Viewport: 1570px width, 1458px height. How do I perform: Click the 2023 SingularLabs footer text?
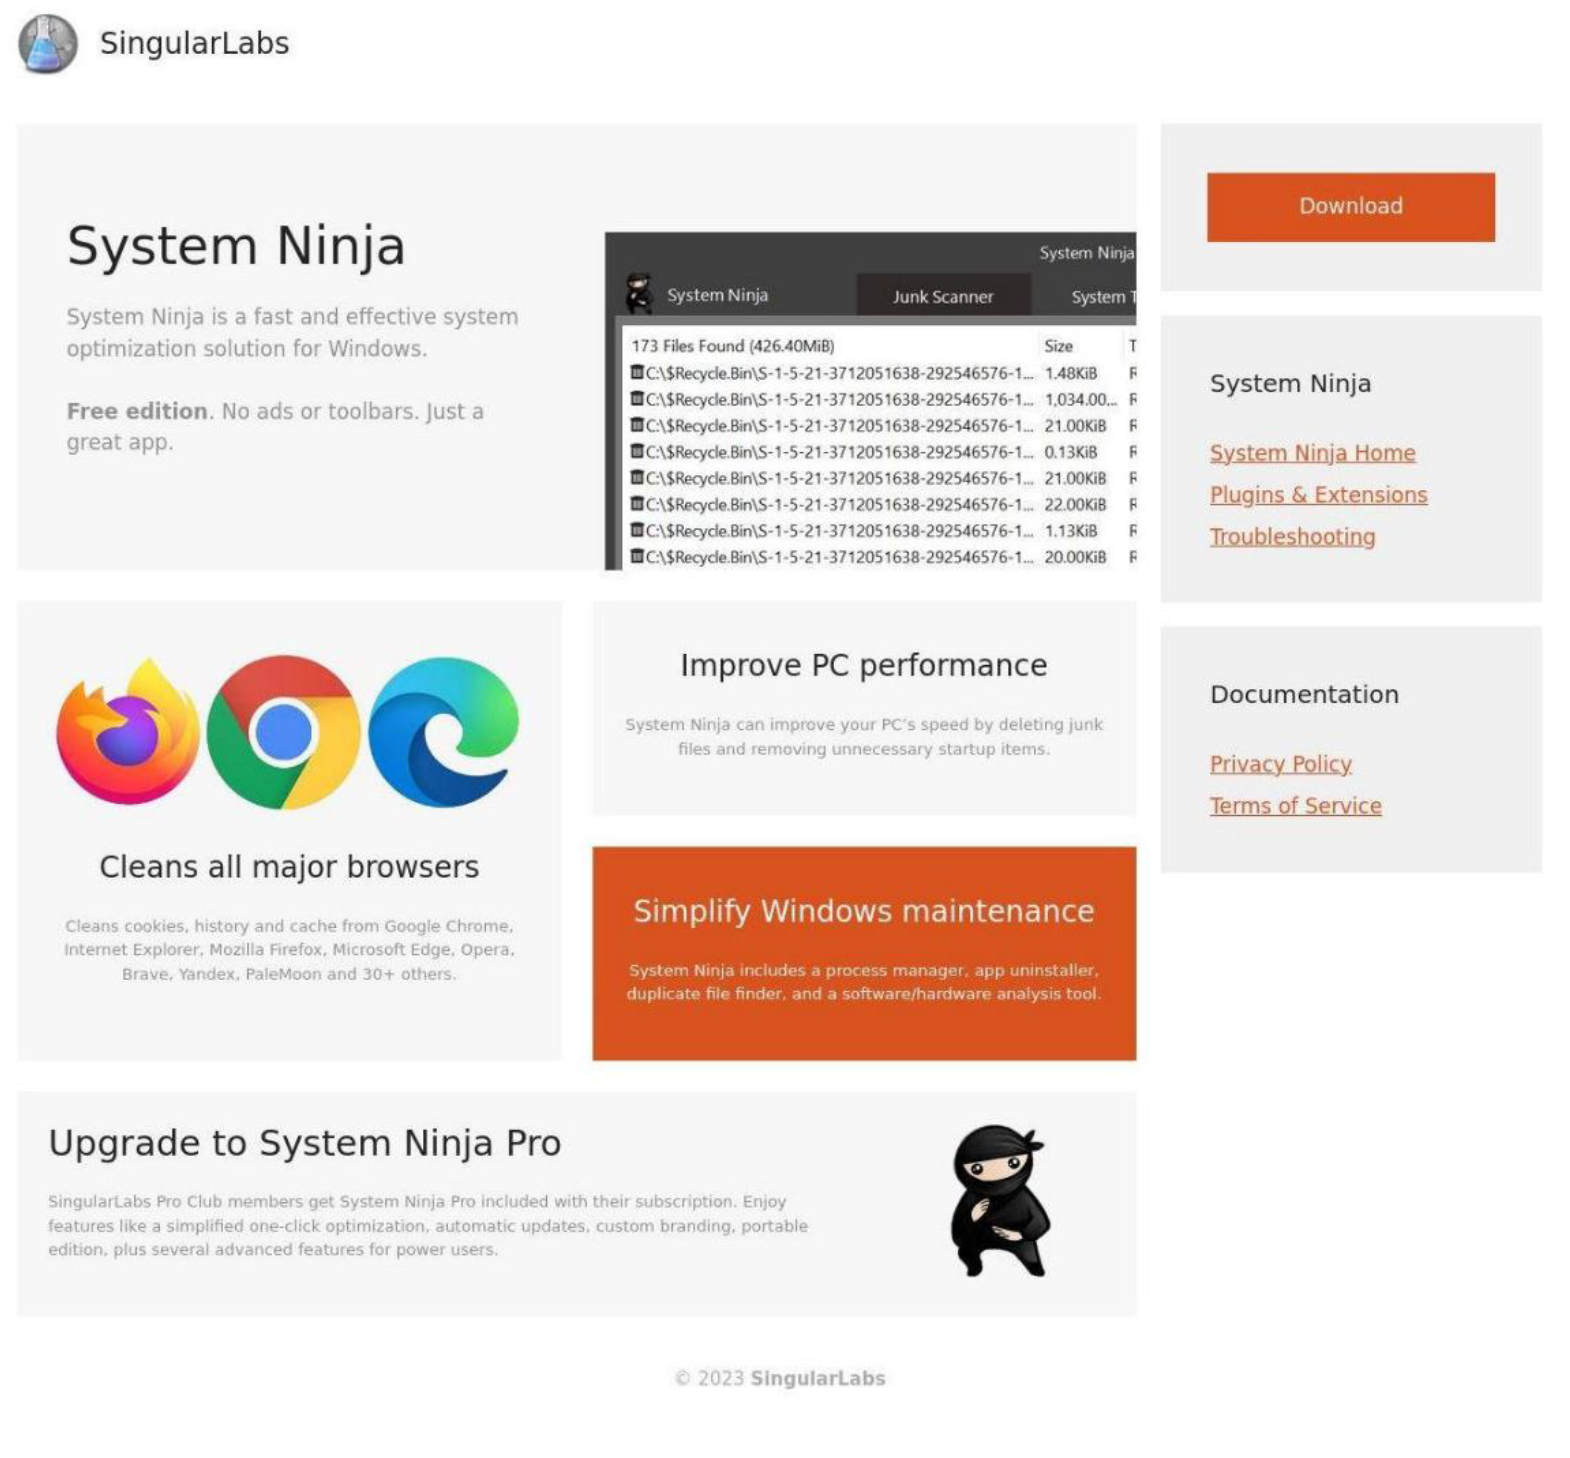(x=780, y=1378)
